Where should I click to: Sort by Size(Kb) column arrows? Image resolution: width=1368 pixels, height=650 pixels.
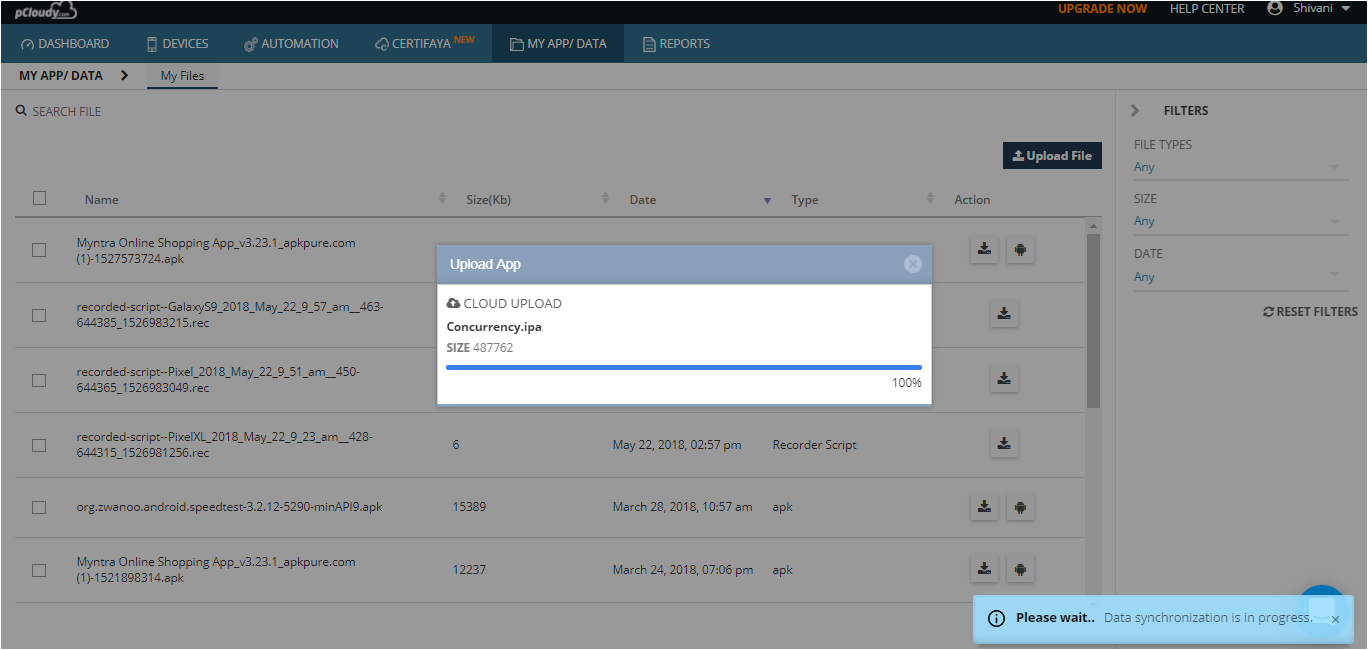click(605, 199)
